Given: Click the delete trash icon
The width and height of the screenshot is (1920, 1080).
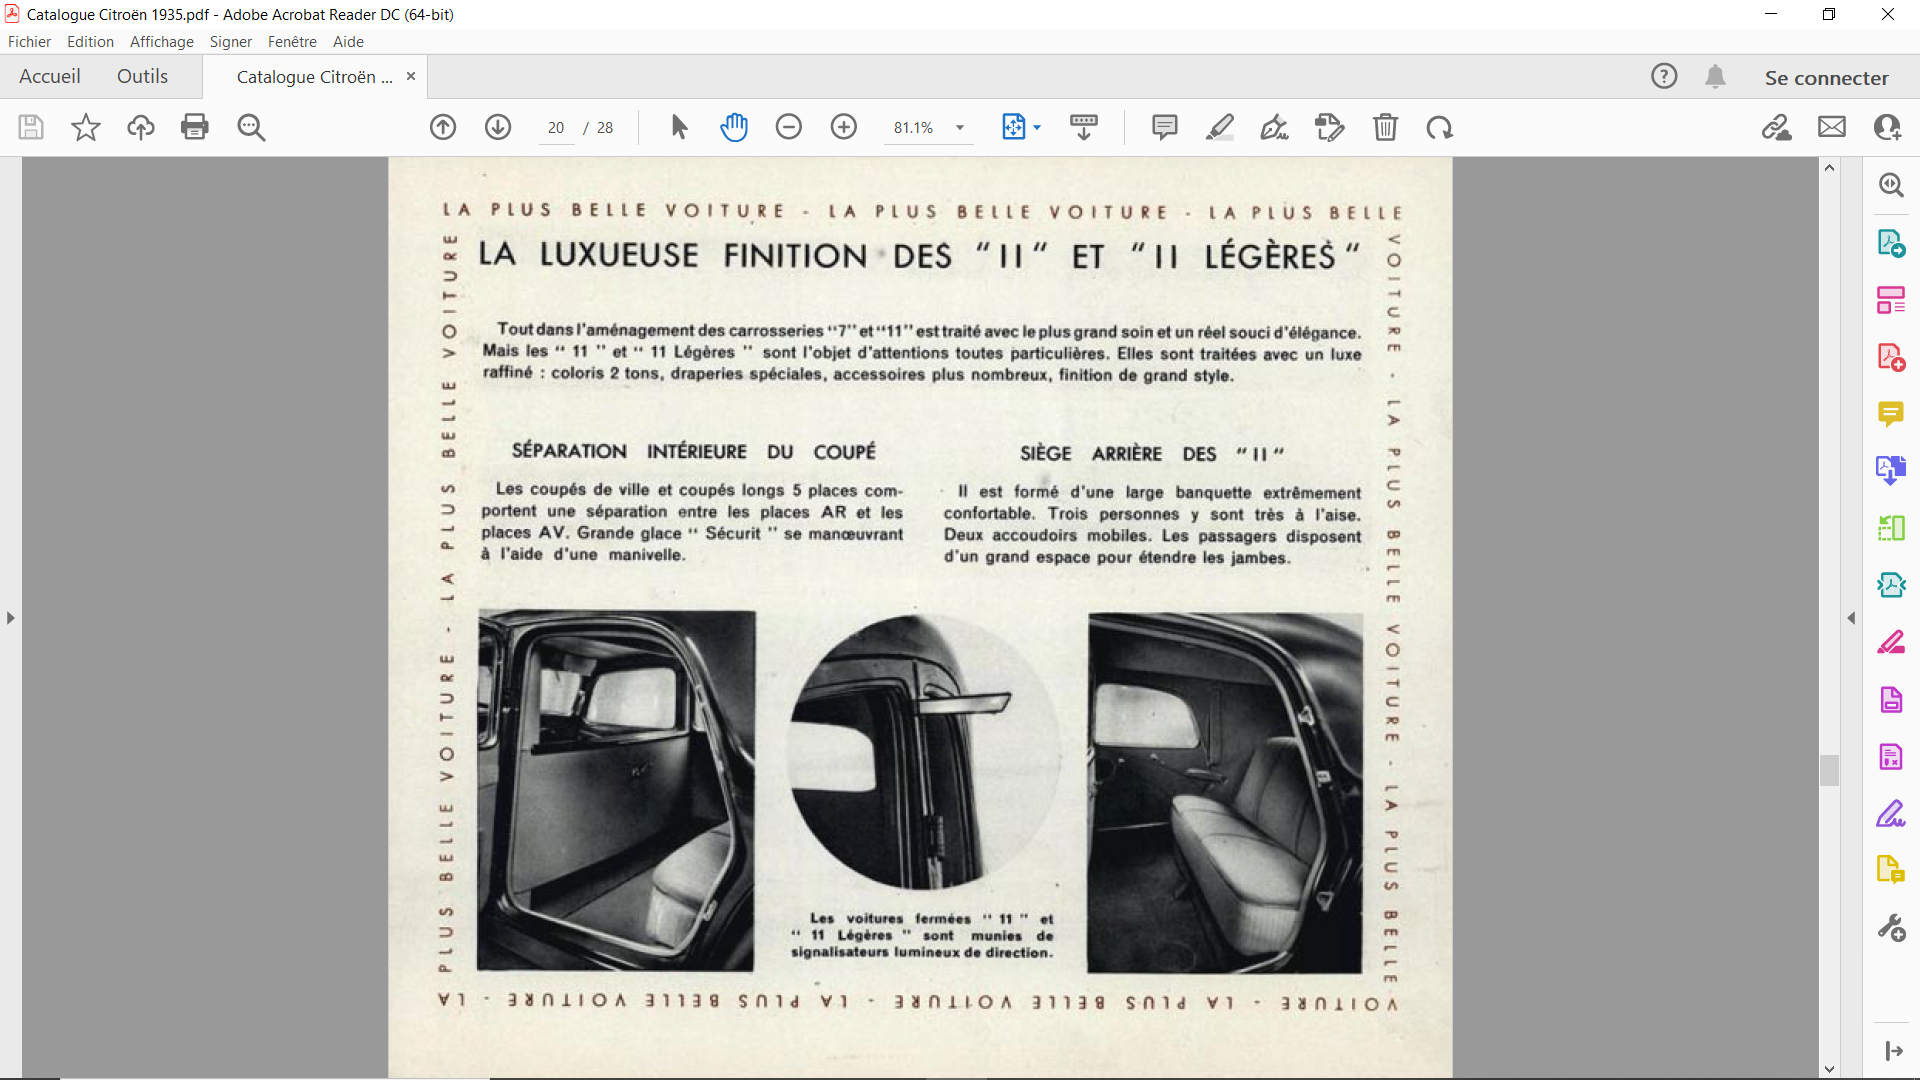Looking at the screenshot, I should [x=1385, y=127].
